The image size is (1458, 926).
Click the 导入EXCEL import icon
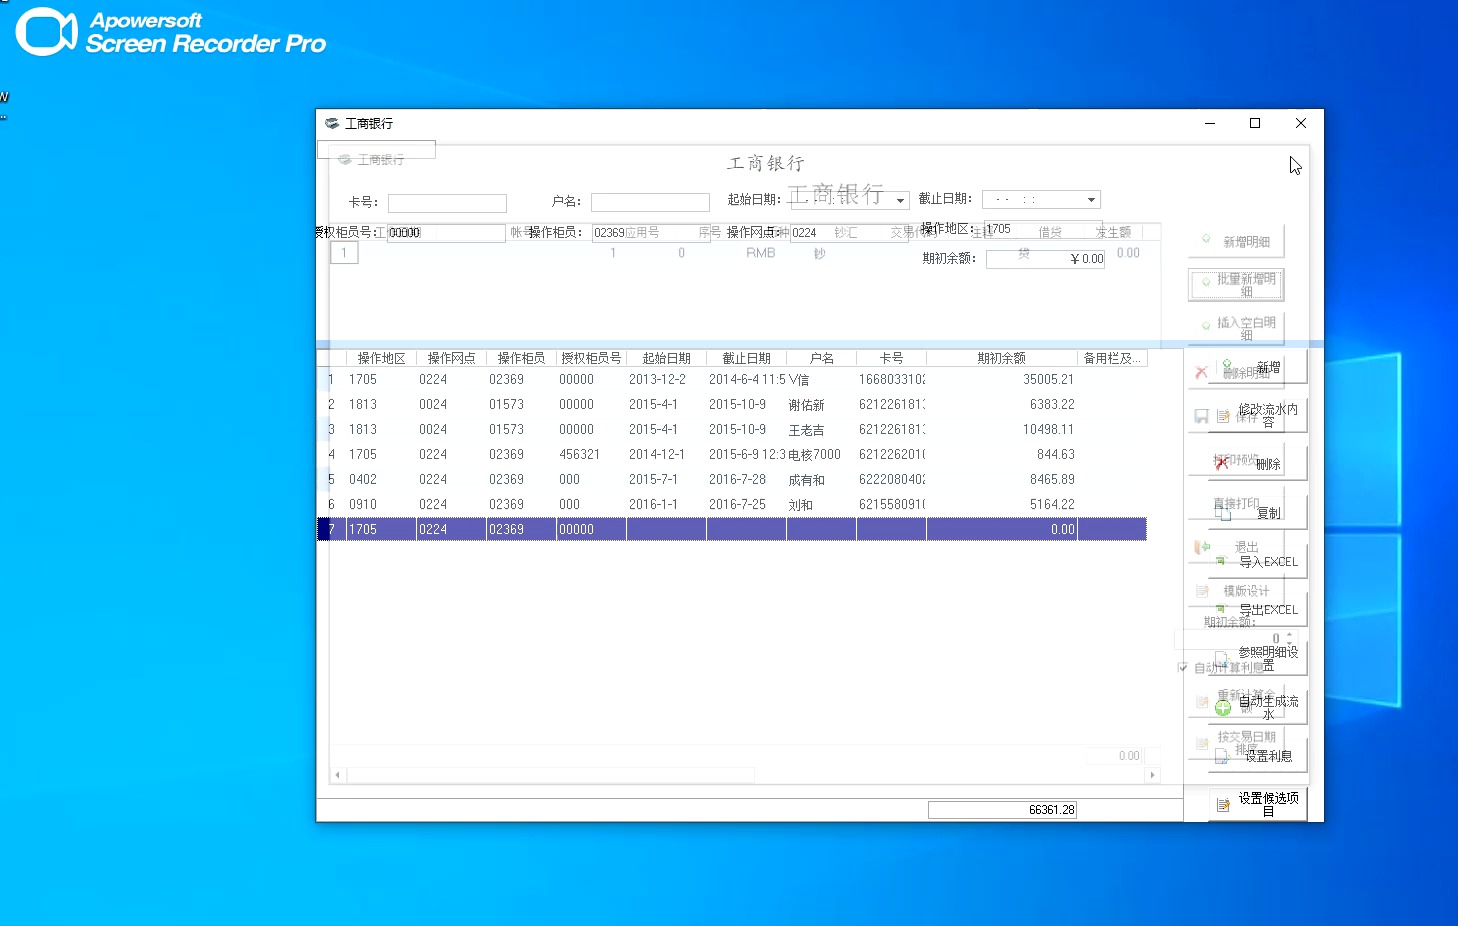point(1220,561)
